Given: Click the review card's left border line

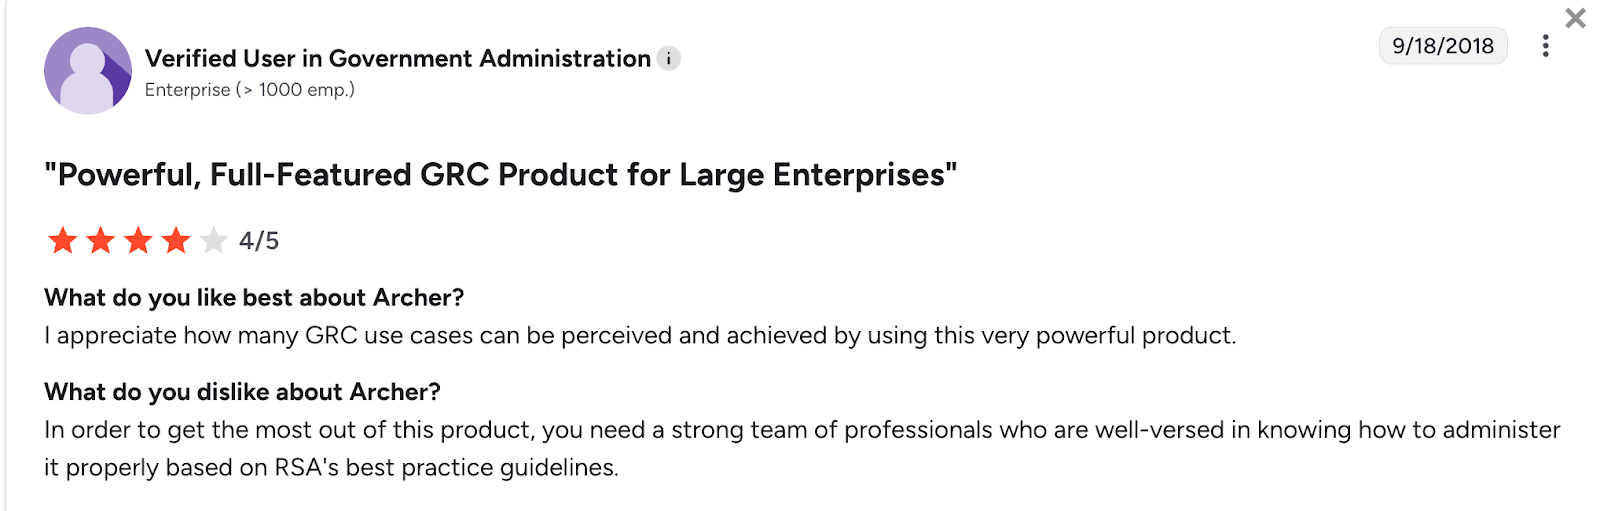Looking at the screenshot, I should 6,300.
